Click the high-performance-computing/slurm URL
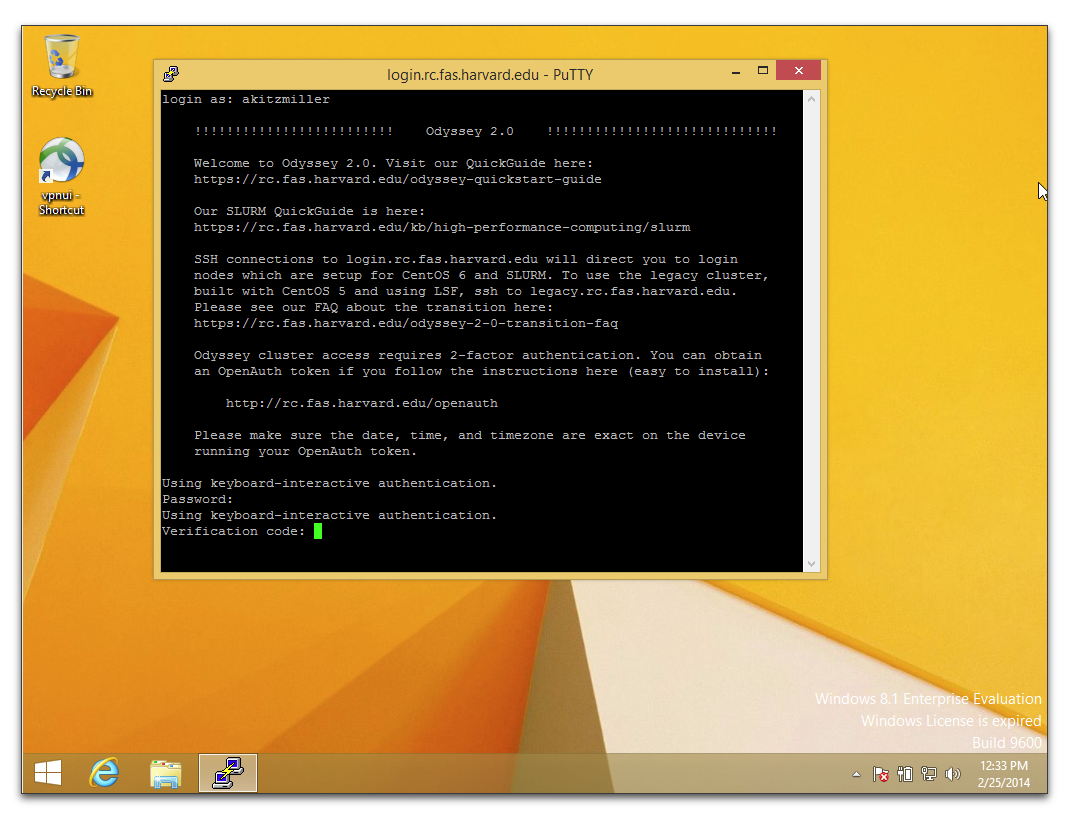The height and width of the screenshot is (818, 1069). pyautogui.click(x=442, y=227)
